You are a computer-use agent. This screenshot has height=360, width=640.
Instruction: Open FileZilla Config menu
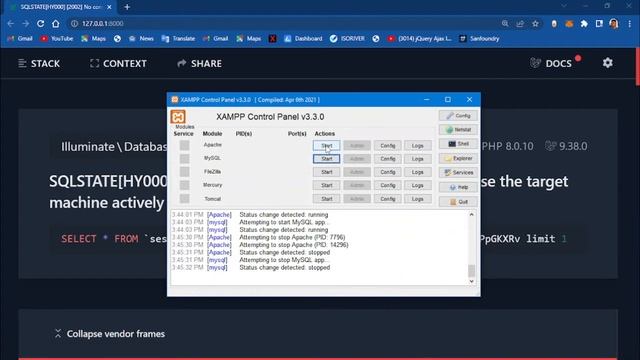[387, 172]
